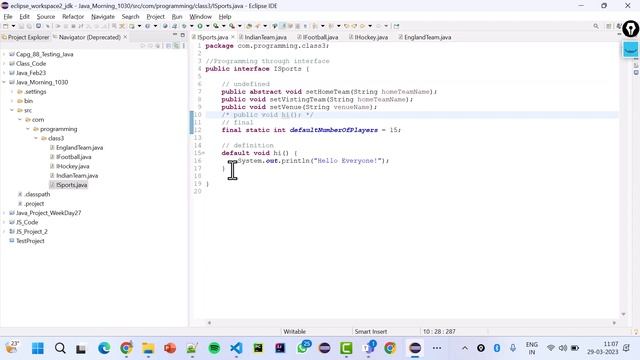The image size is (640, 360).
Task: Expand the Java_Feb23 project
Action: 4,73
